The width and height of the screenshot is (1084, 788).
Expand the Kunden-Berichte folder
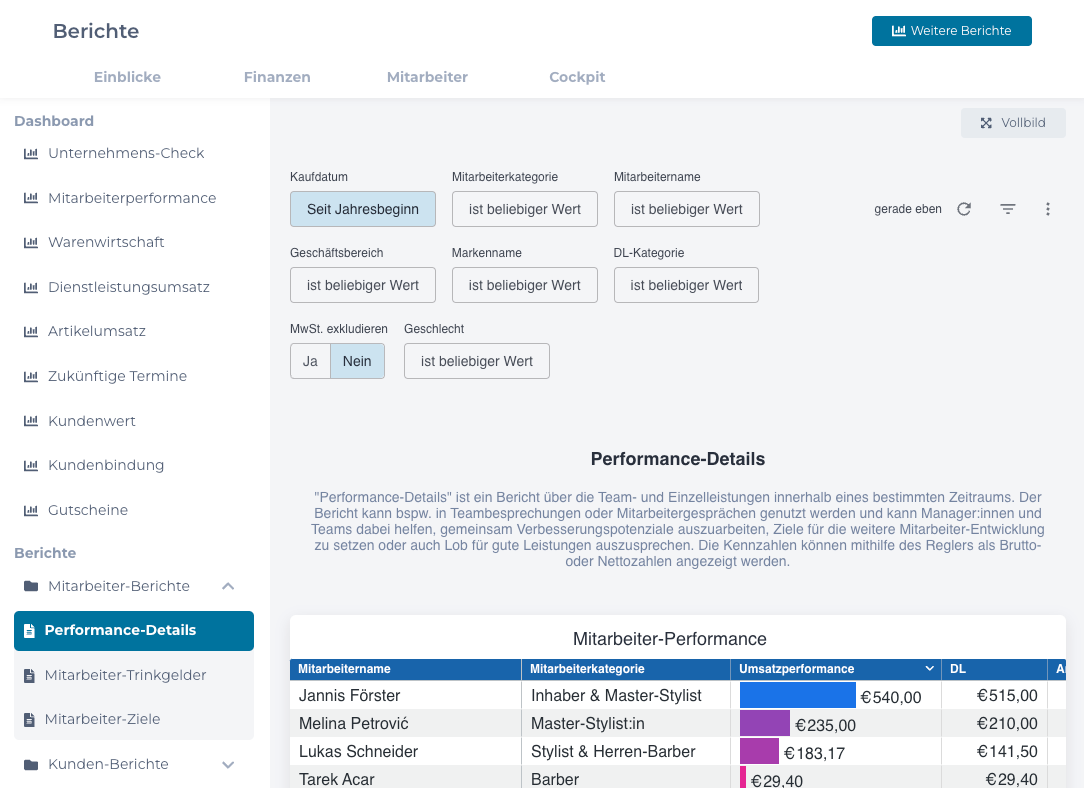click(x=228, y=764)
